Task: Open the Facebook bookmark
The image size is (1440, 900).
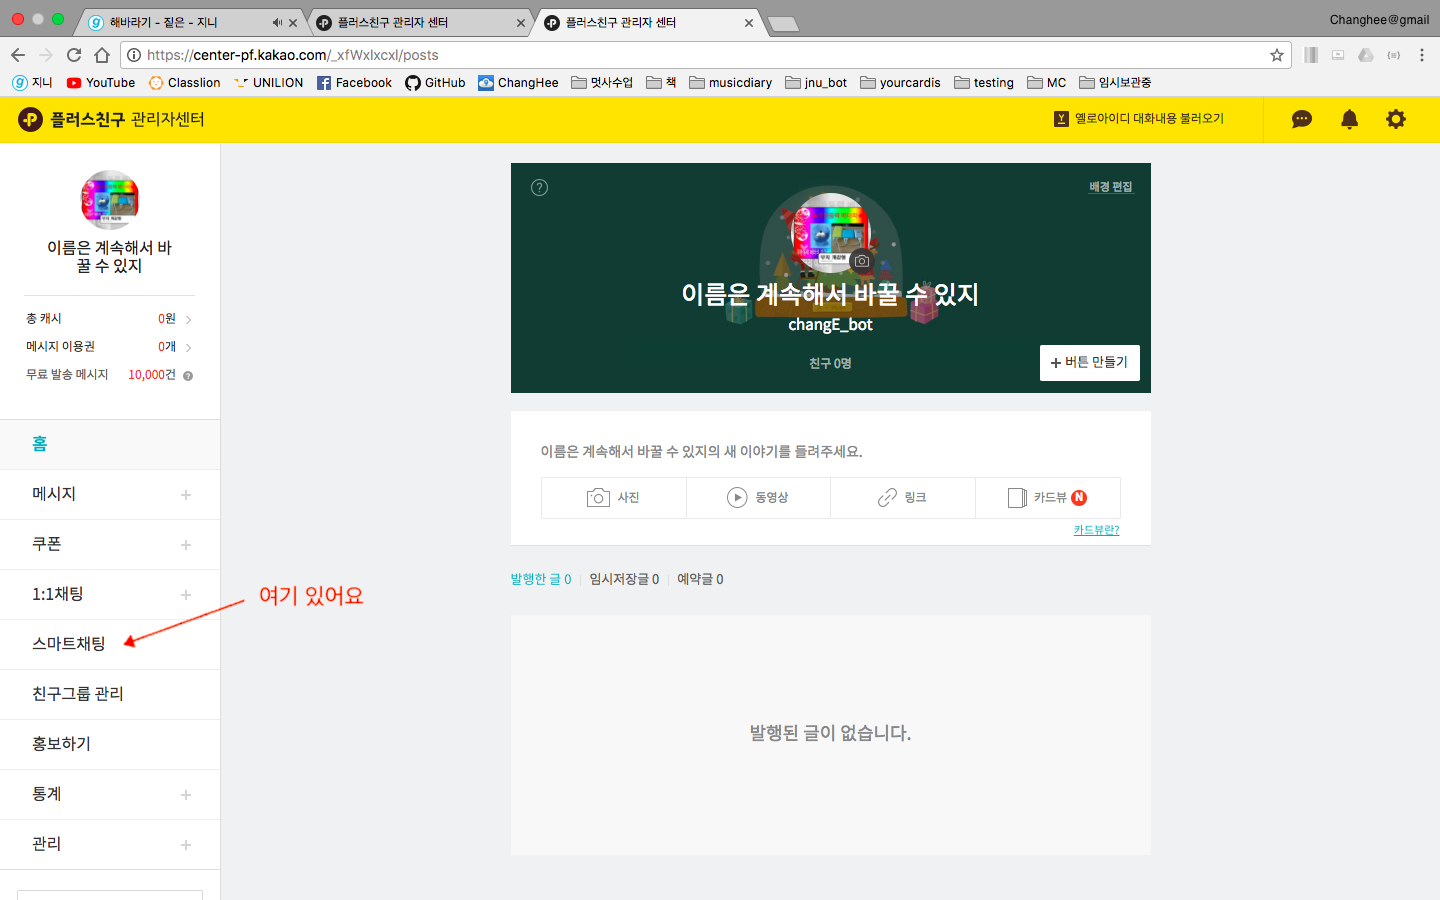Action: 354,83
